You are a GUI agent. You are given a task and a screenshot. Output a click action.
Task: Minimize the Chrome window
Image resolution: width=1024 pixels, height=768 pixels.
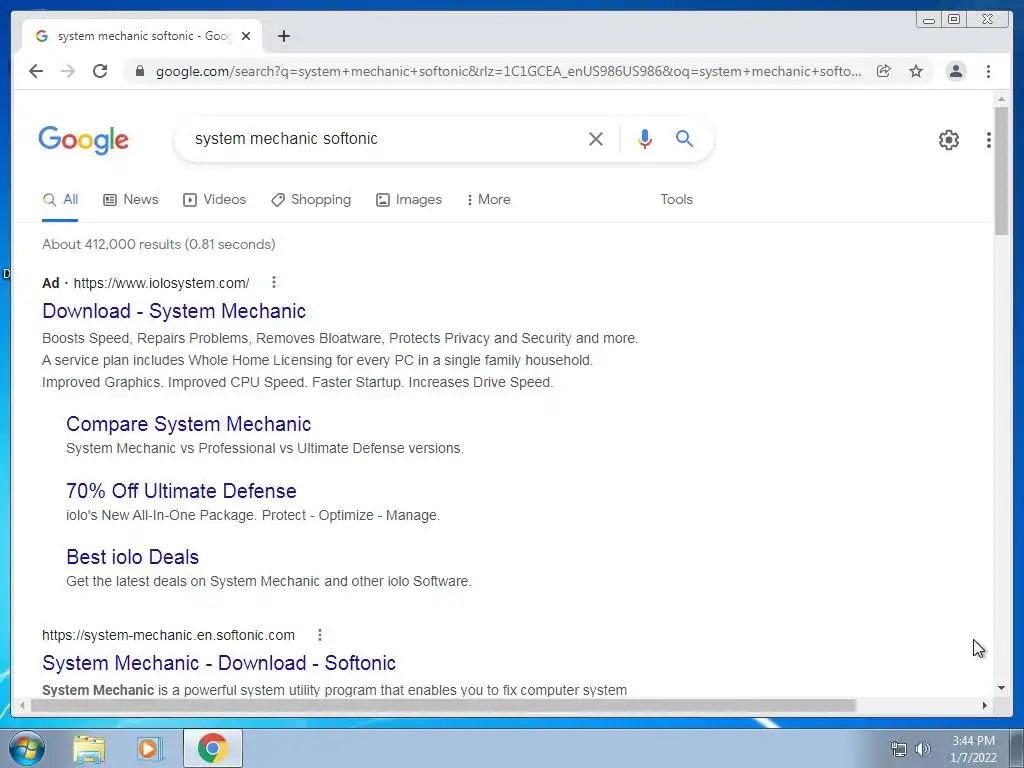928,20
